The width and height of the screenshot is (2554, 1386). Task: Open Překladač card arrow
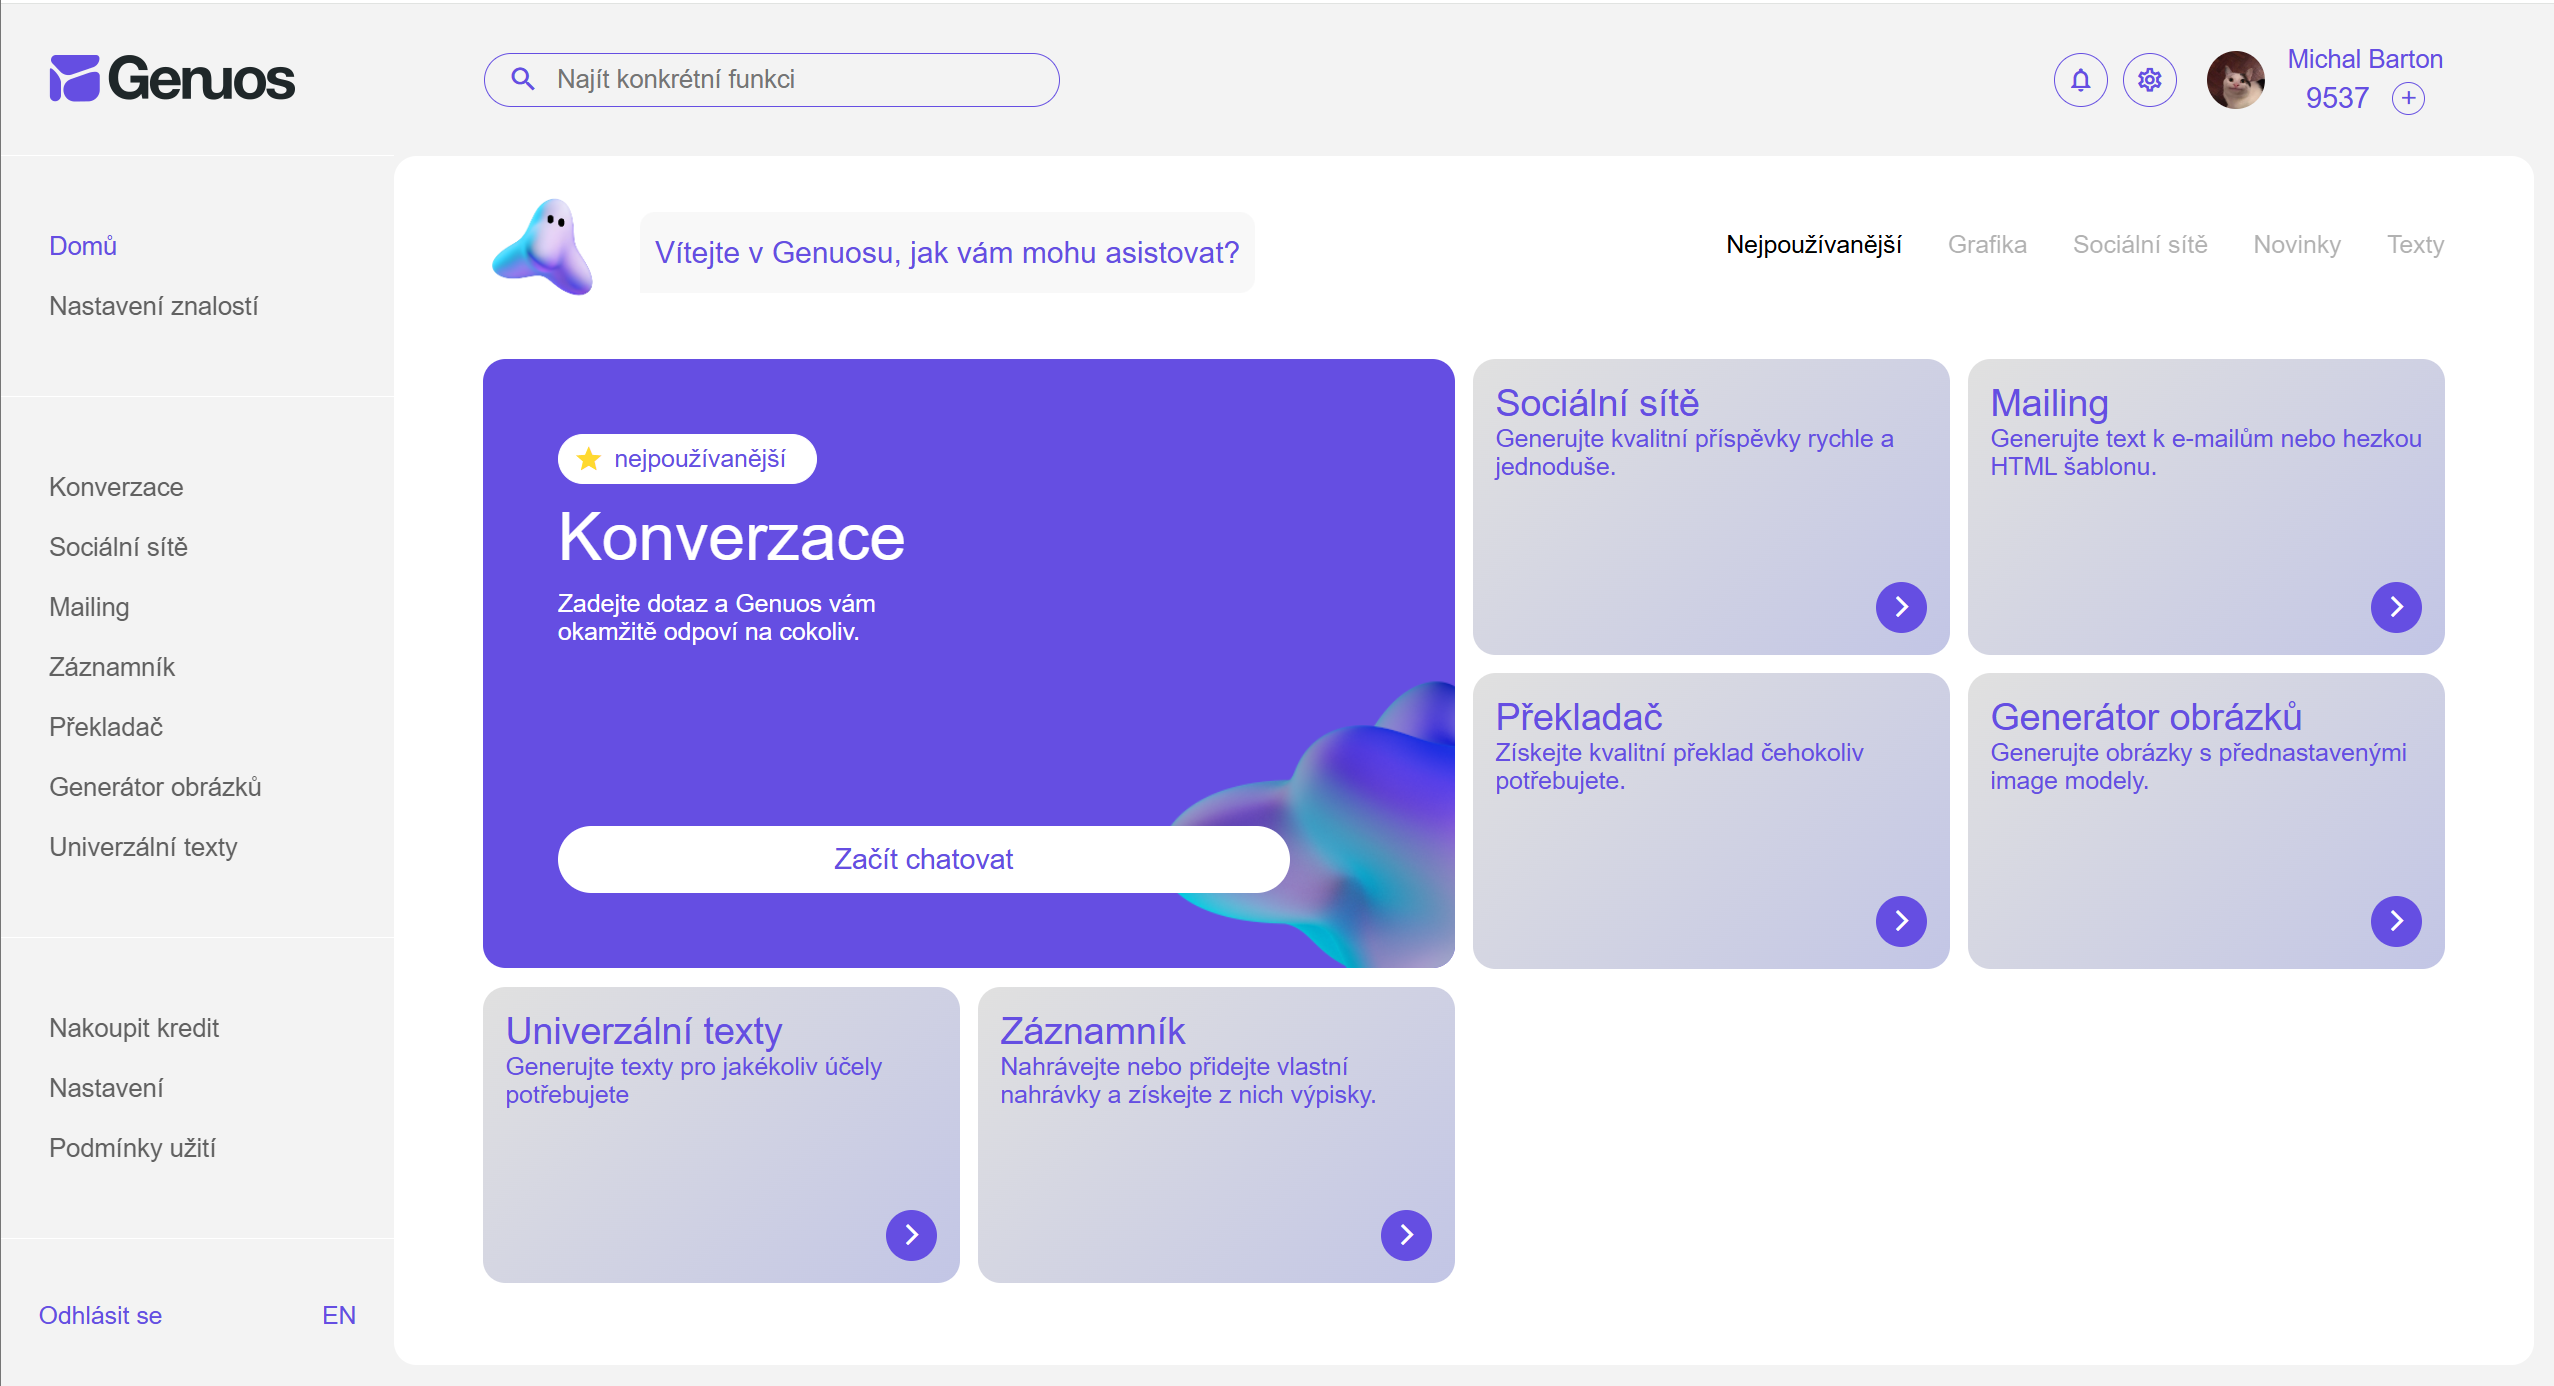click(1901, 921)
